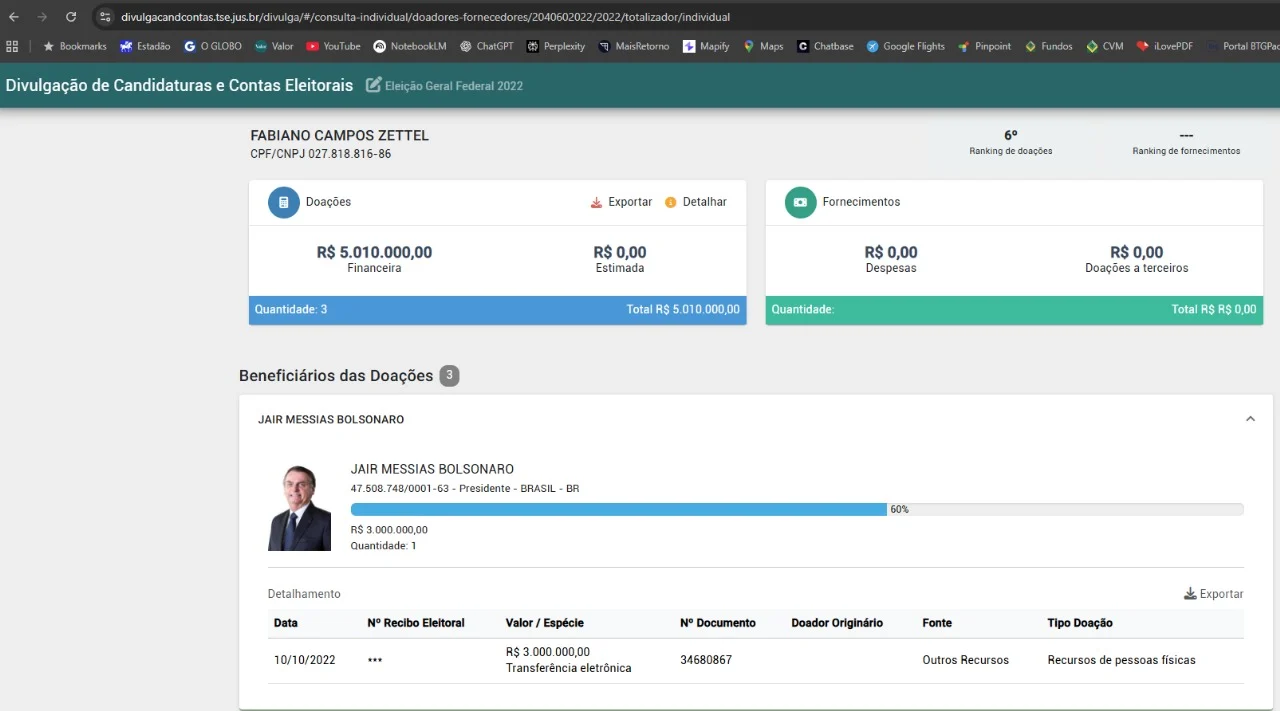Click the site info icon in address bar

coord(105,17)
